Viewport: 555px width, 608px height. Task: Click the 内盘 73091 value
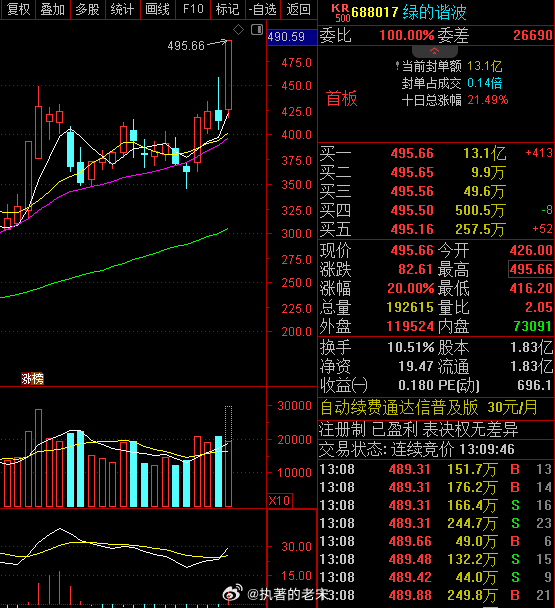pos(532,326)
